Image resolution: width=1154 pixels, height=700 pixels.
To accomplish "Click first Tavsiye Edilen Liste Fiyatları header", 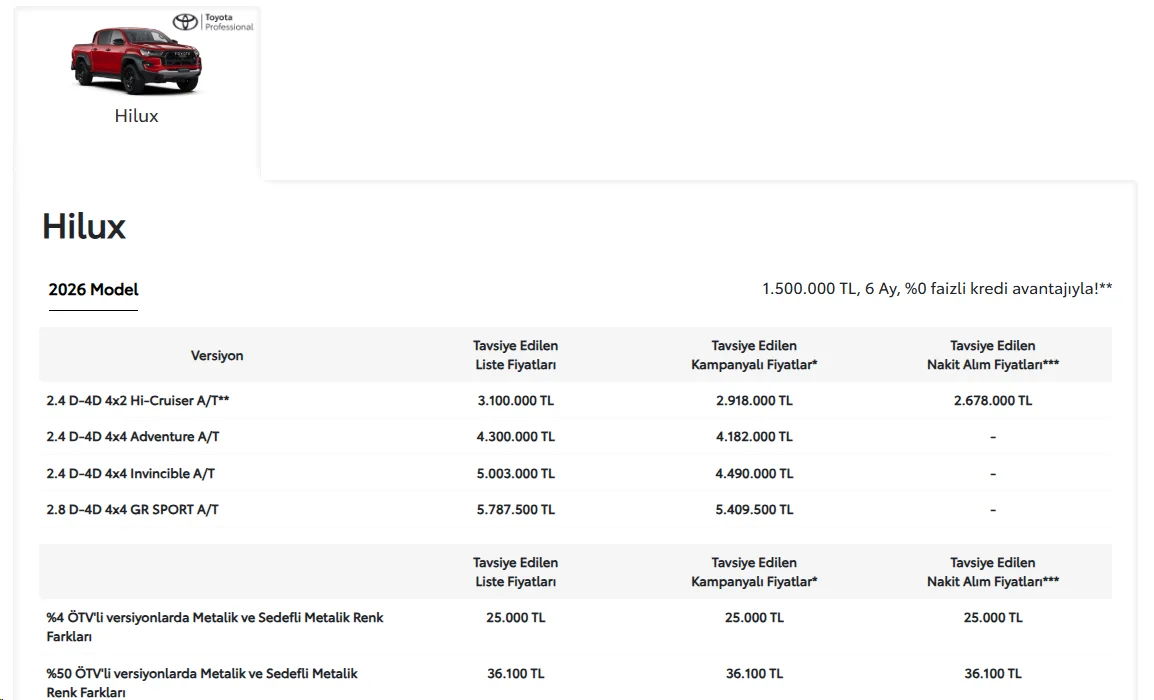I will point(515,355).
